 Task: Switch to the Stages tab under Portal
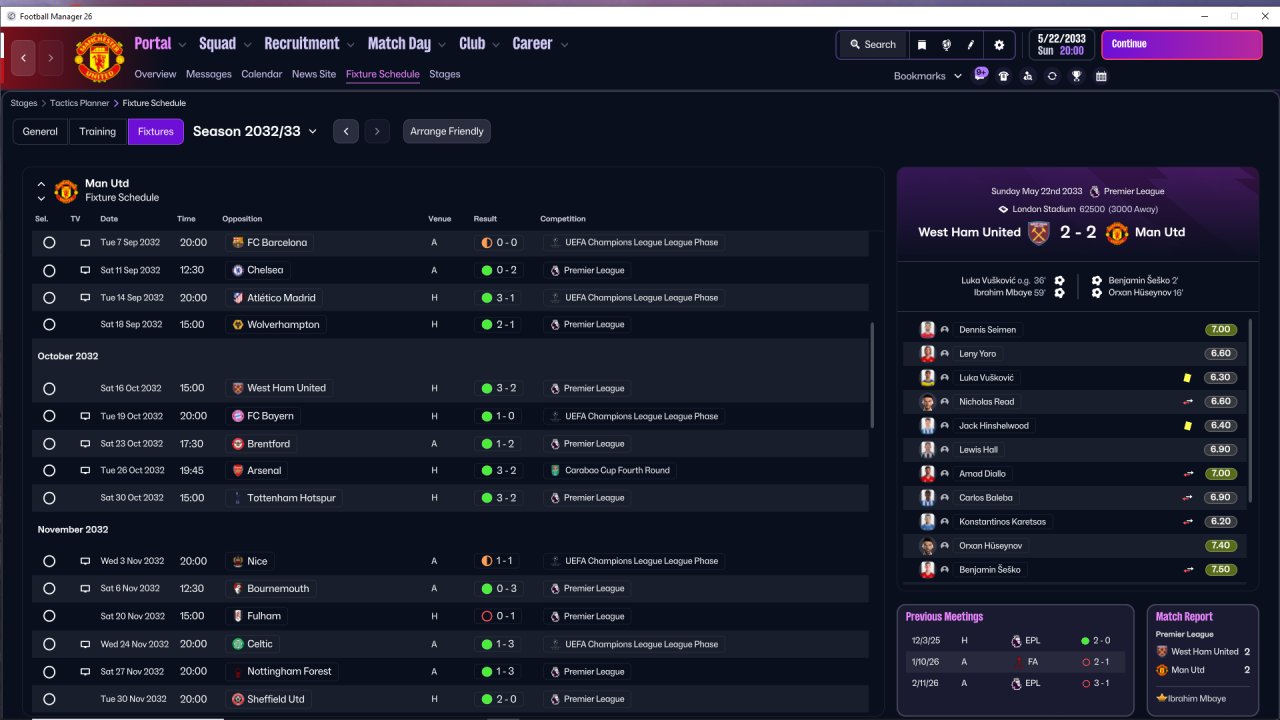(445, 74)
